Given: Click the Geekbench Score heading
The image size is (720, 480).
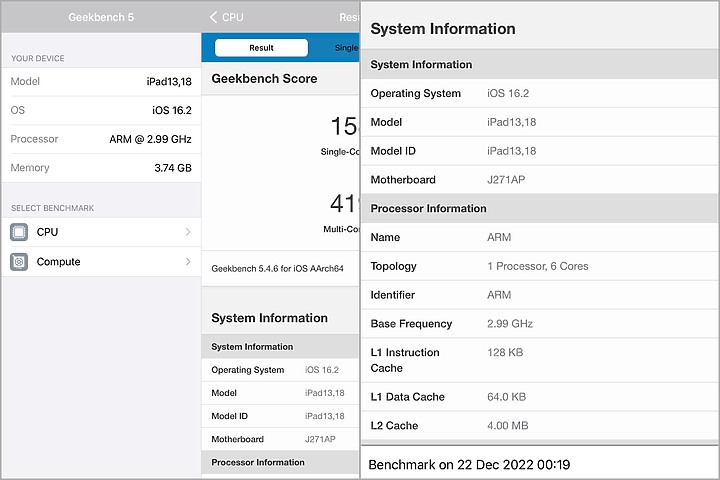Looking at the screenshot, I should coord(264,79).
